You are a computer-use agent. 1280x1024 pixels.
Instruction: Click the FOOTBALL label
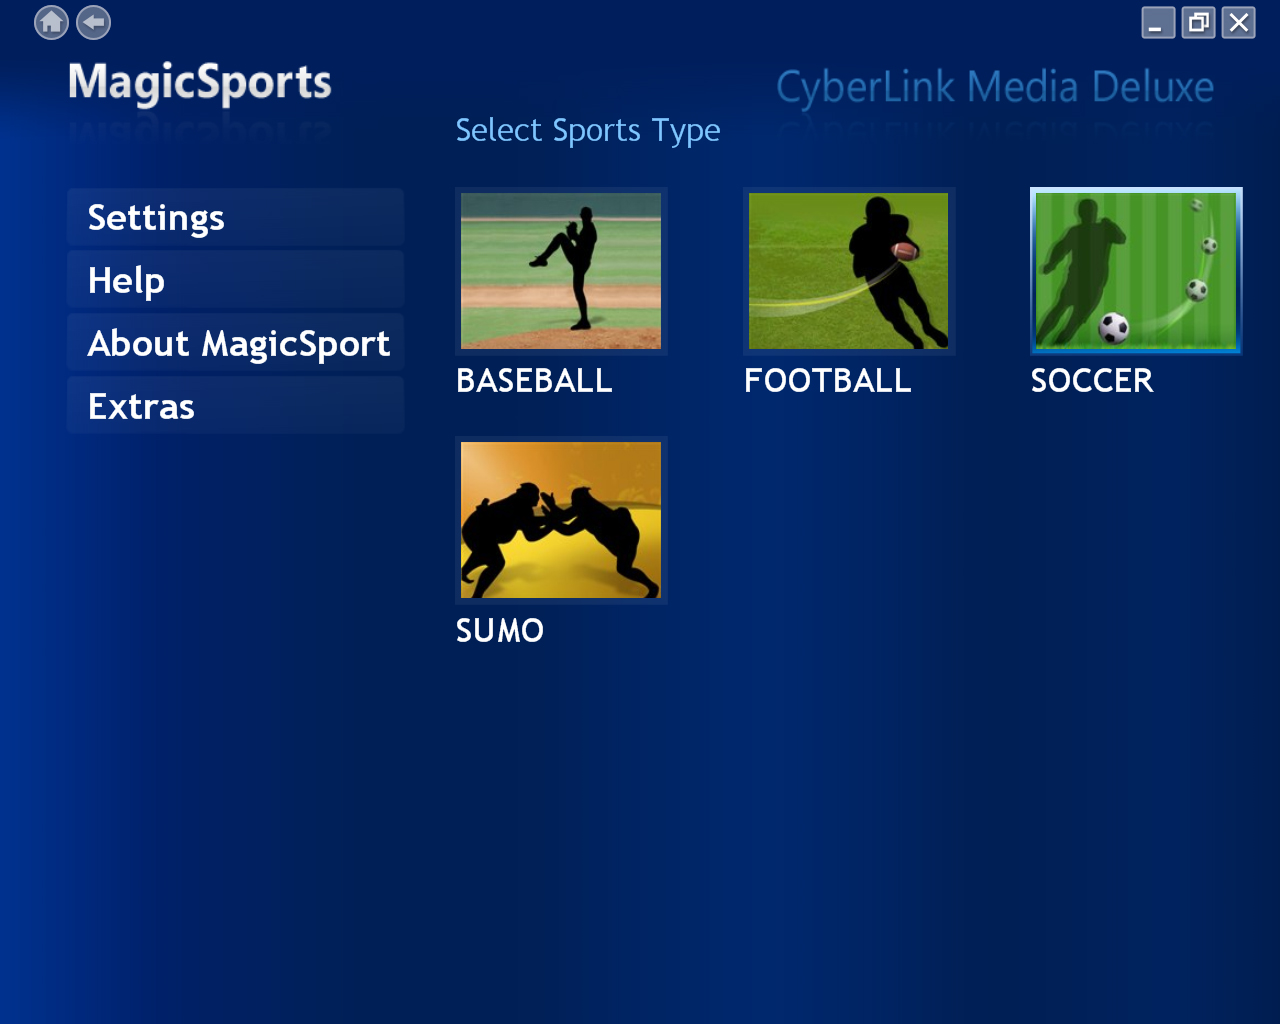tap(828, 381)
